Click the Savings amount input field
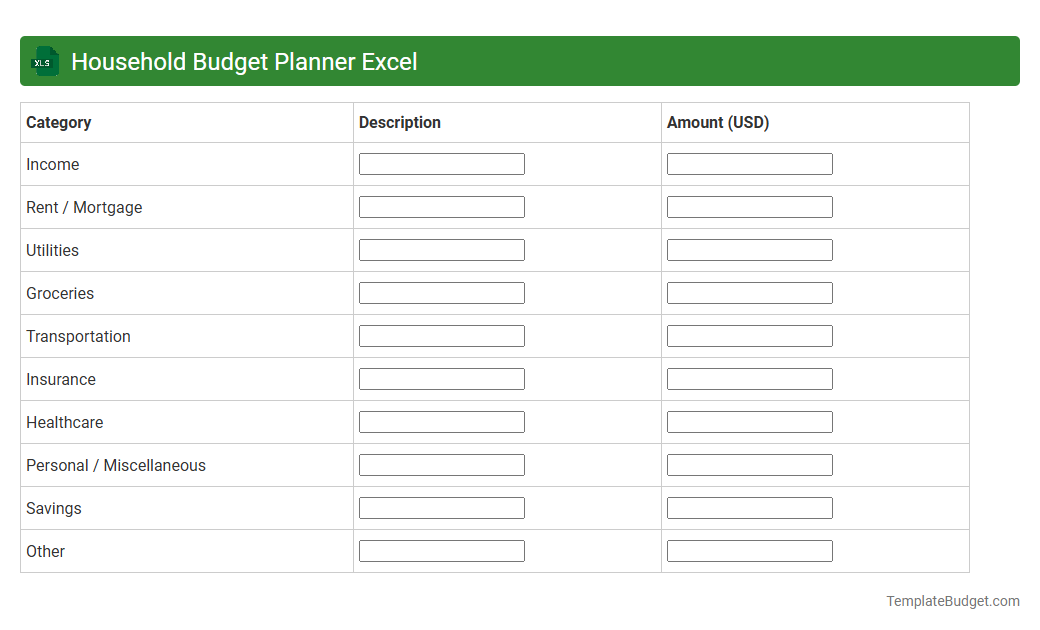 (749, 507)
